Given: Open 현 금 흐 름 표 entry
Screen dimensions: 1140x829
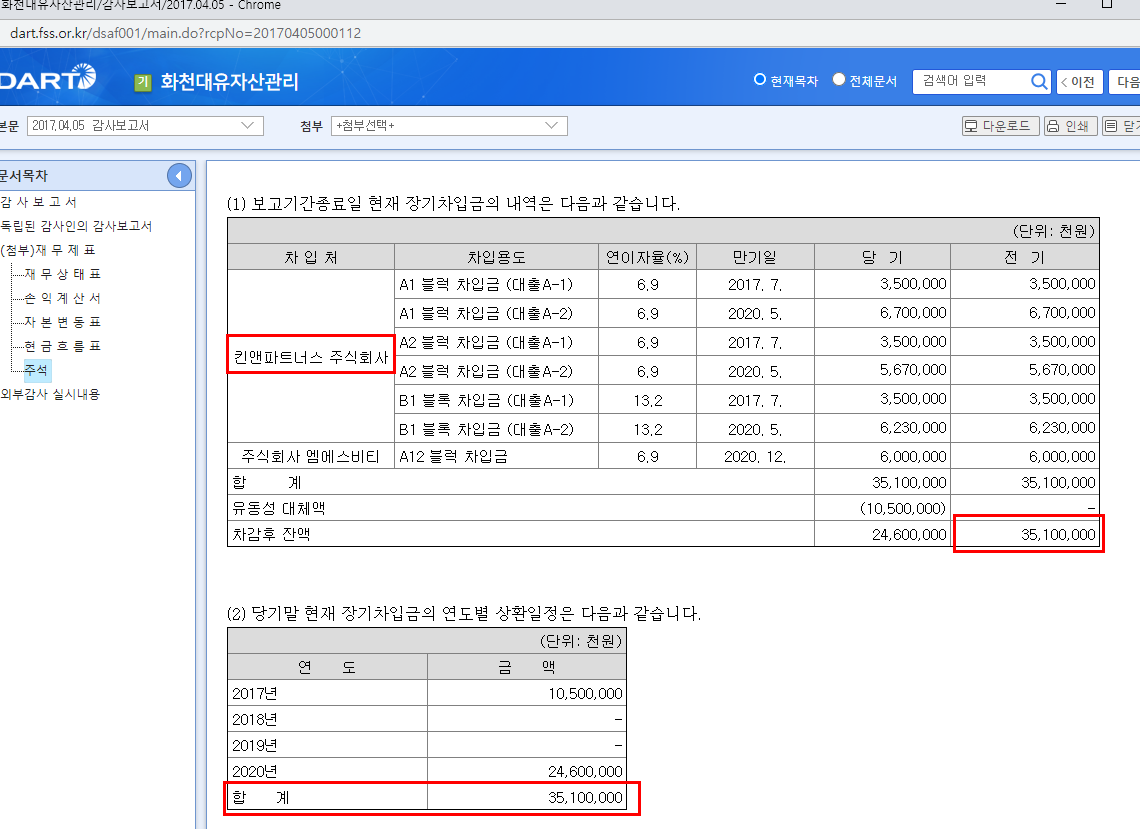Looking at the screenshot, I should (63, 346).
